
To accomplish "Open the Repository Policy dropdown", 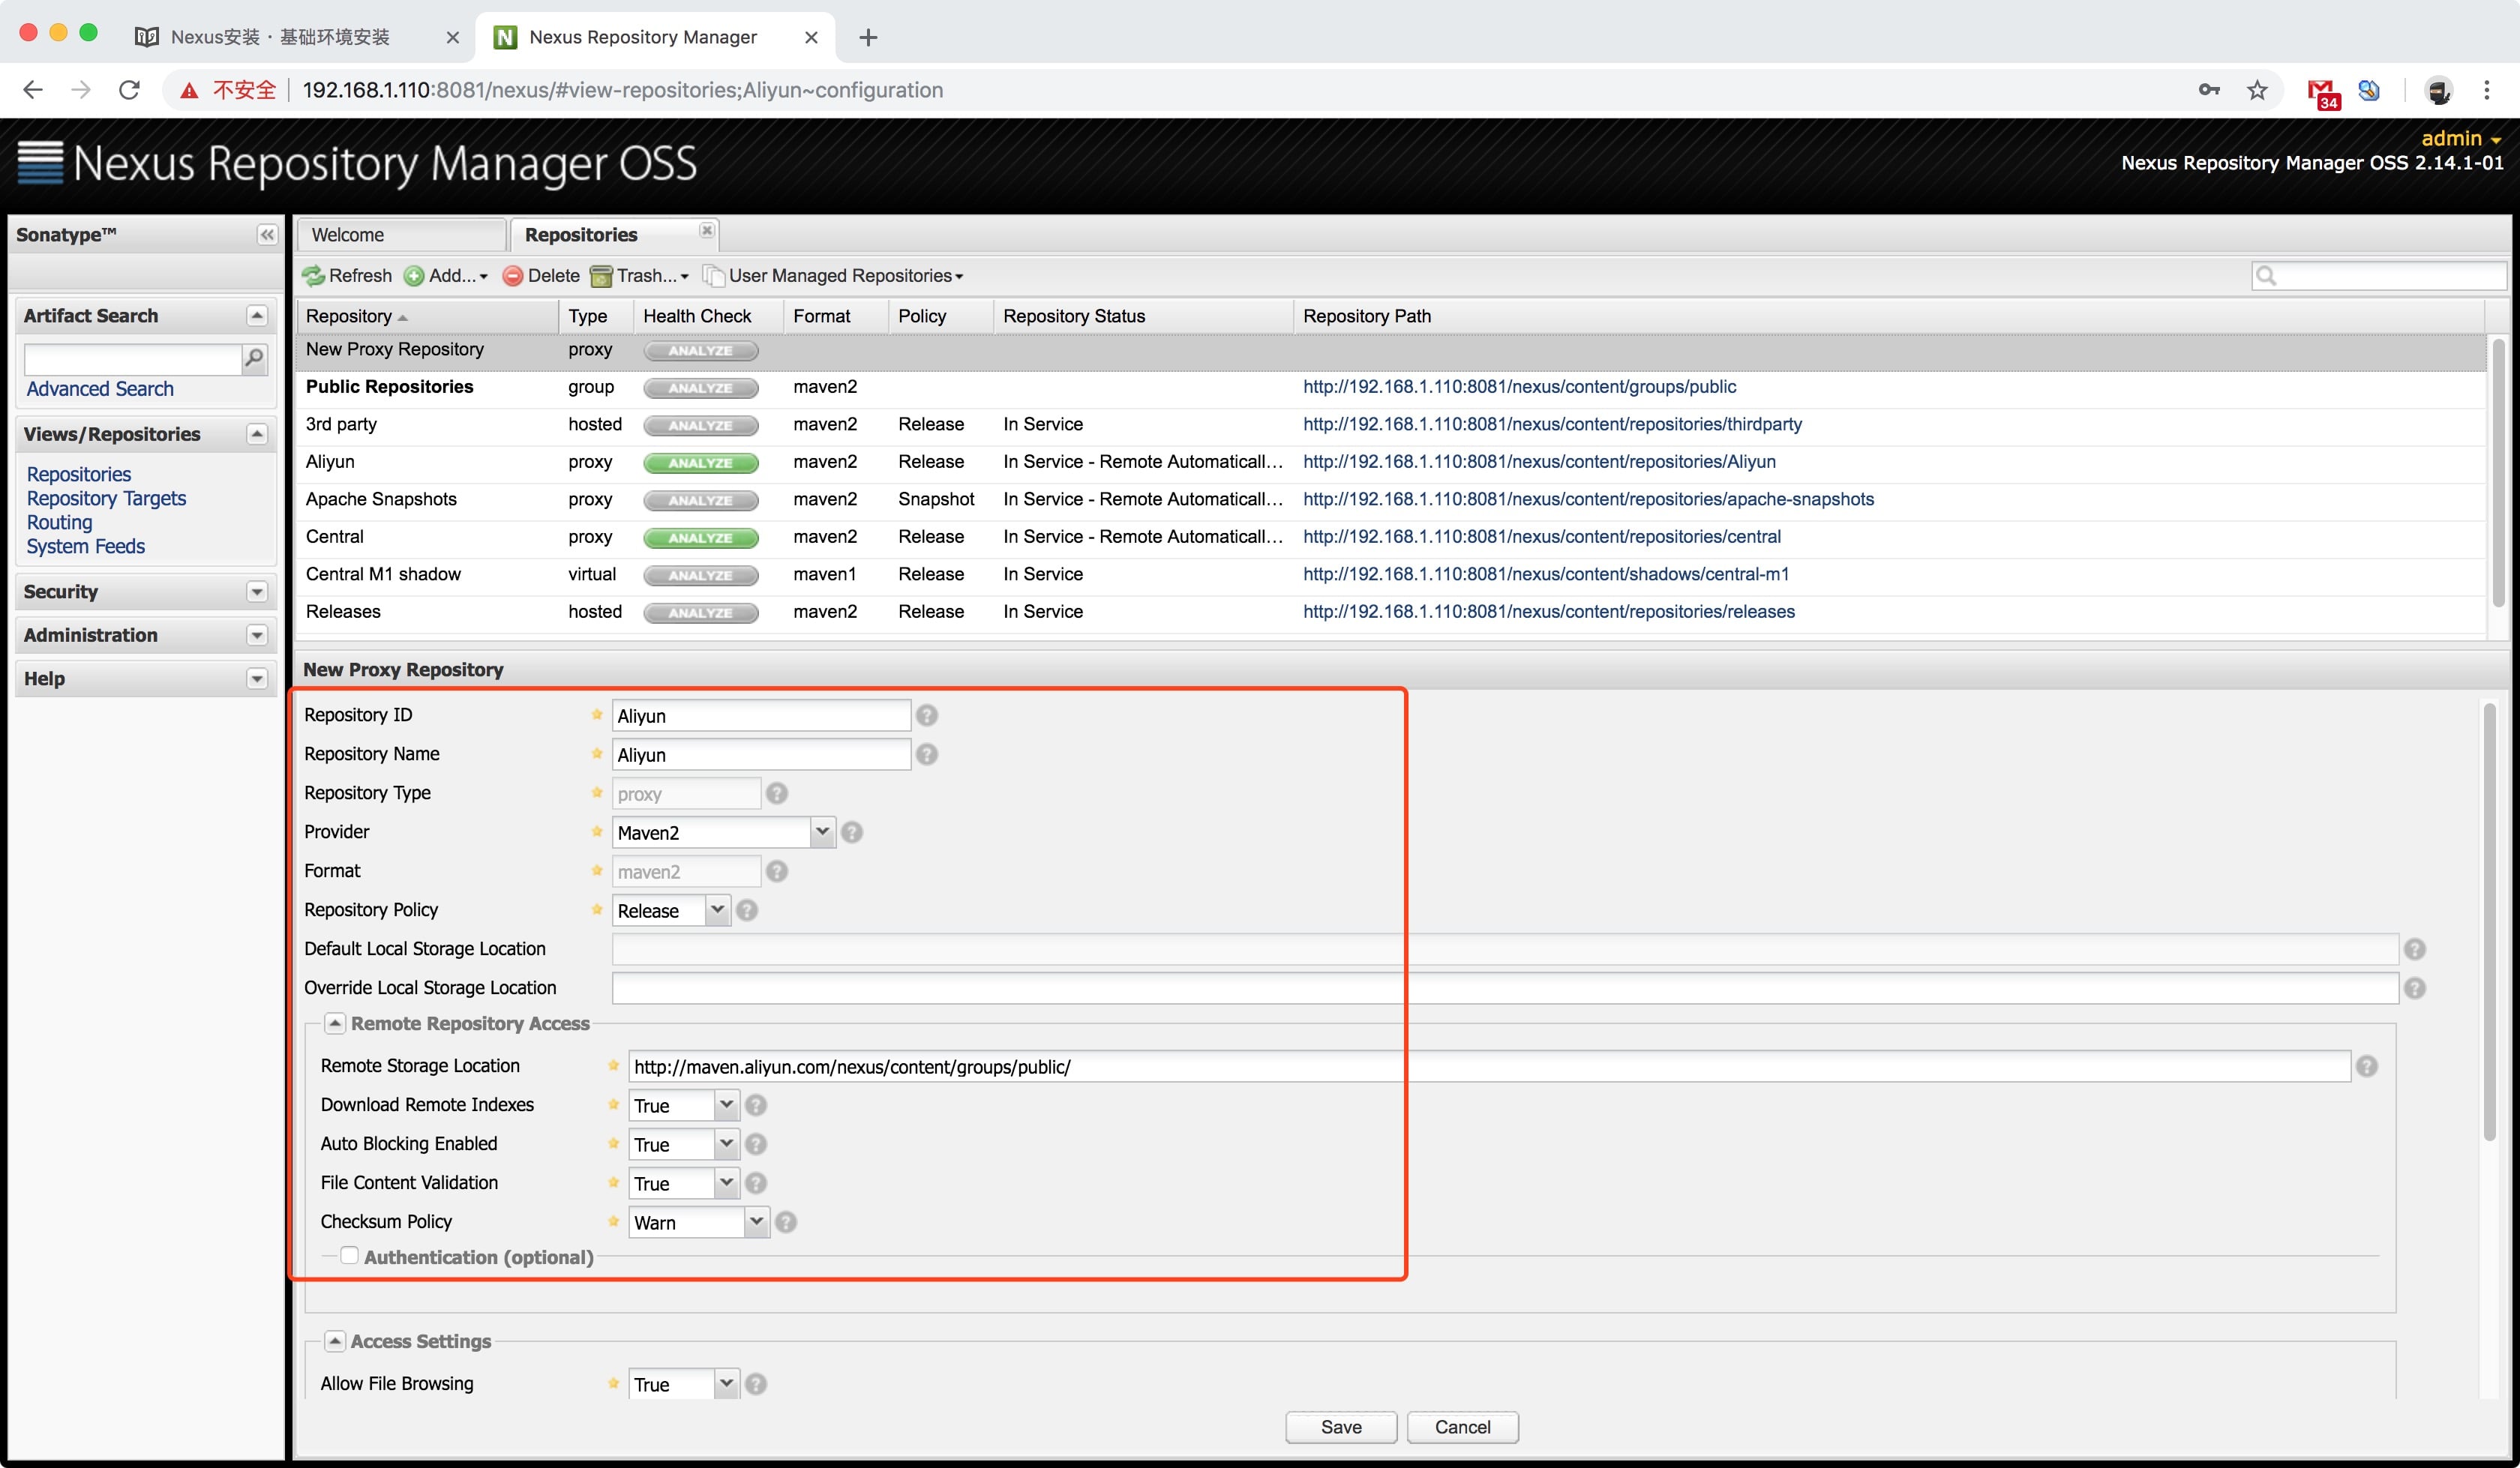I will (x=717, y=910).
